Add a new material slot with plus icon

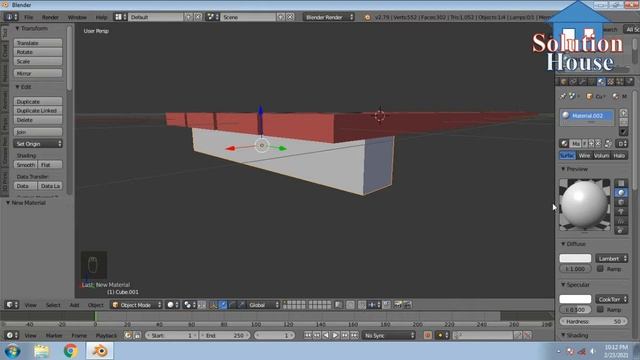click(x=623, y=113)
